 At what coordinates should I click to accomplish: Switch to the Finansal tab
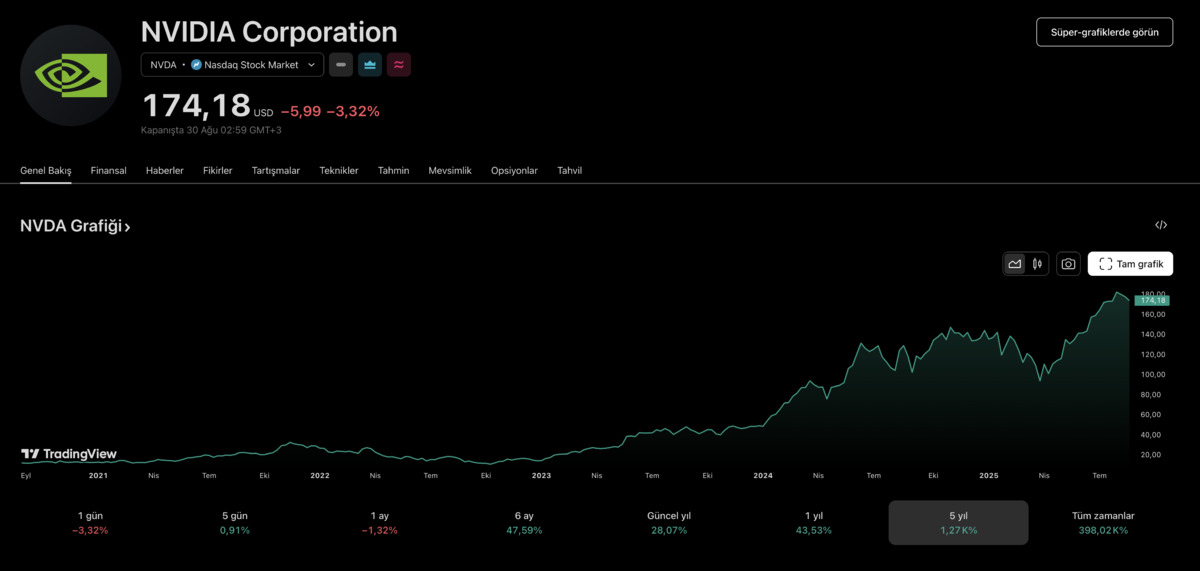tap(108, 171)
